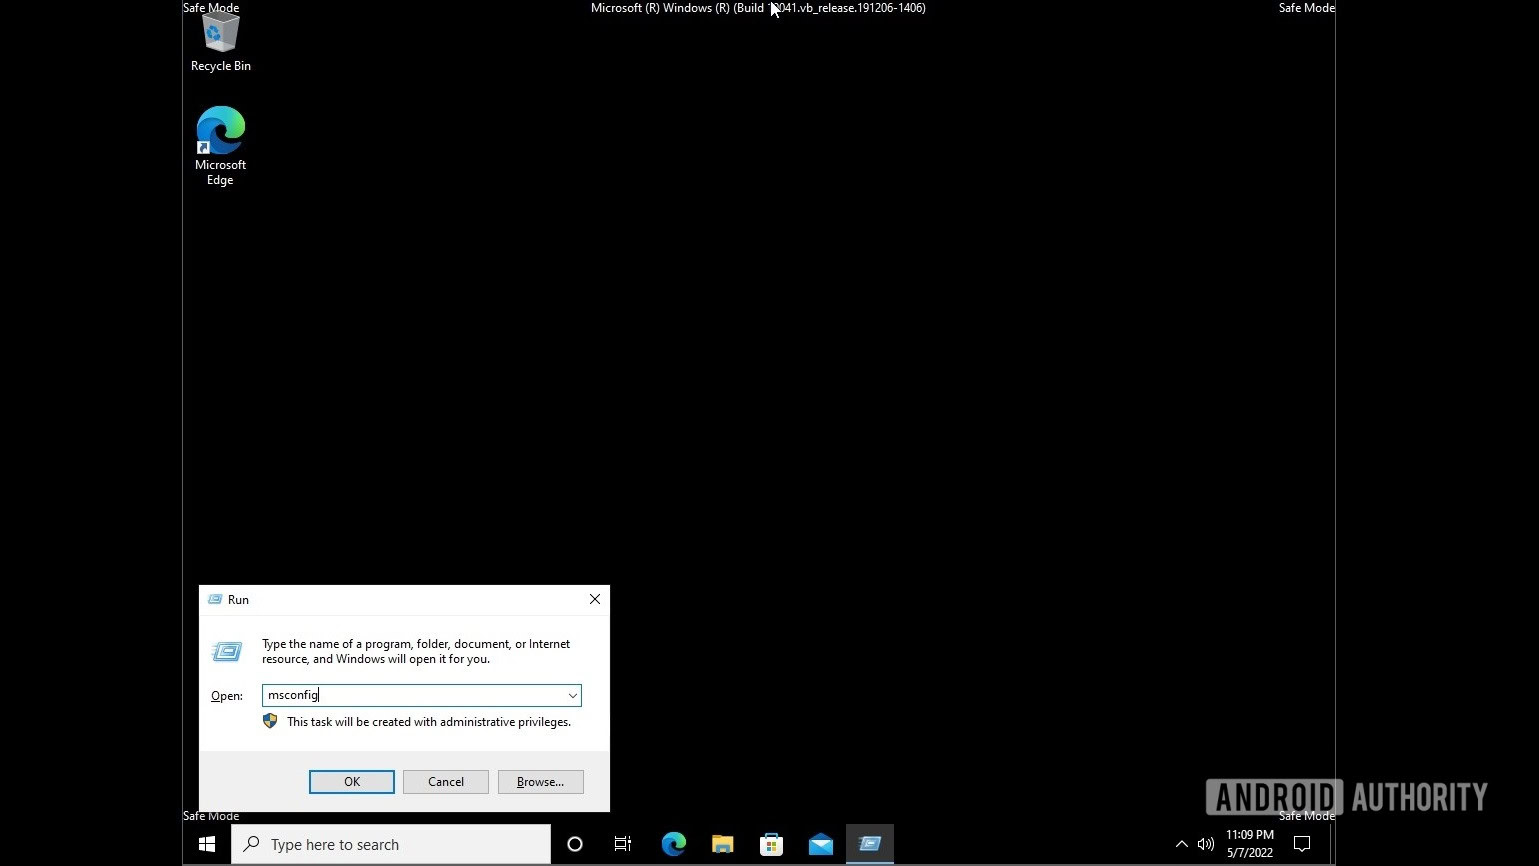The width and height of the screenshot is (1539, 866).
Task: Open Cortana from the taskbar circle icon
Action: [x=575, y=845]
